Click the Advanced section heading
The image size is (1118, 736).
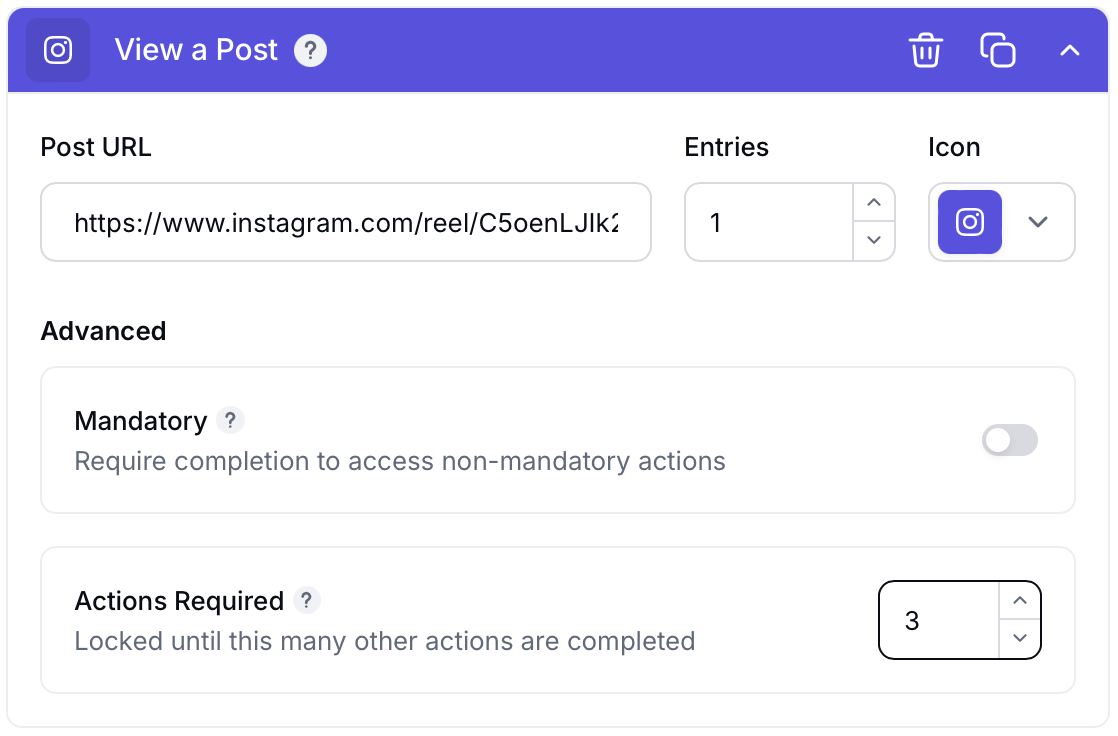tap(103, 331)
